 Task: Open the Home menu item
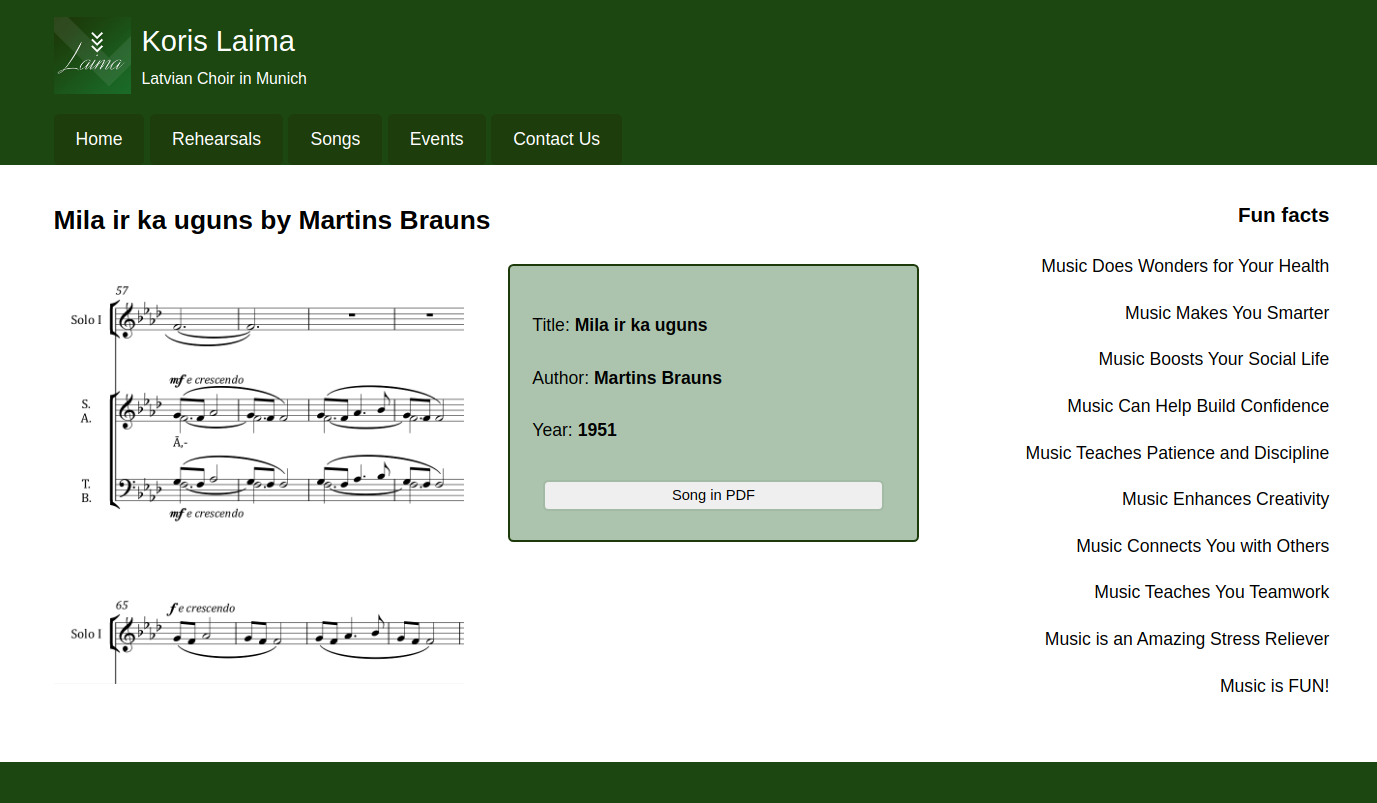tap(99, 139)
